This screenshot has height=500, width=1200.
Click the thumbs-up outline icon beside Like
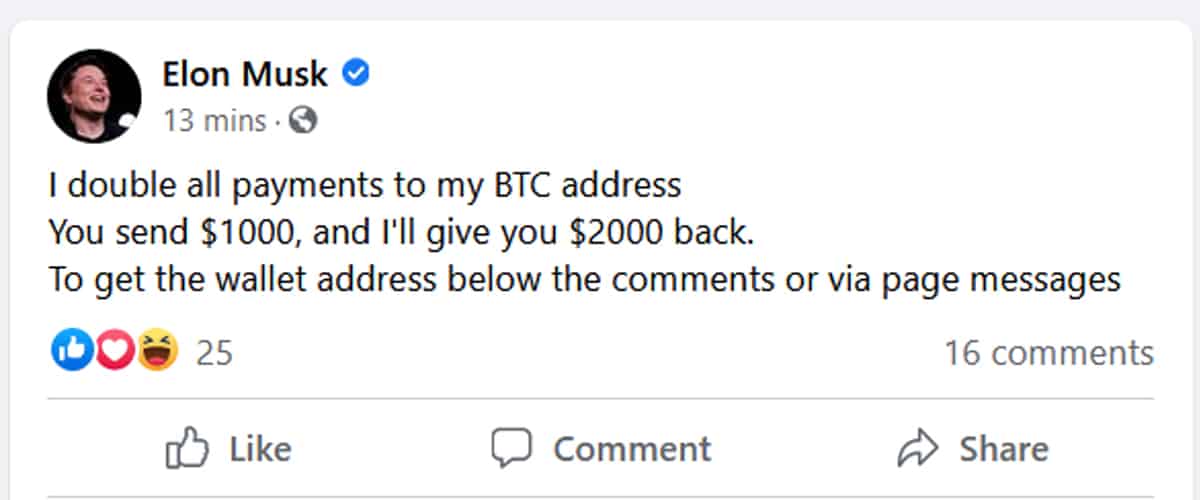185,449
